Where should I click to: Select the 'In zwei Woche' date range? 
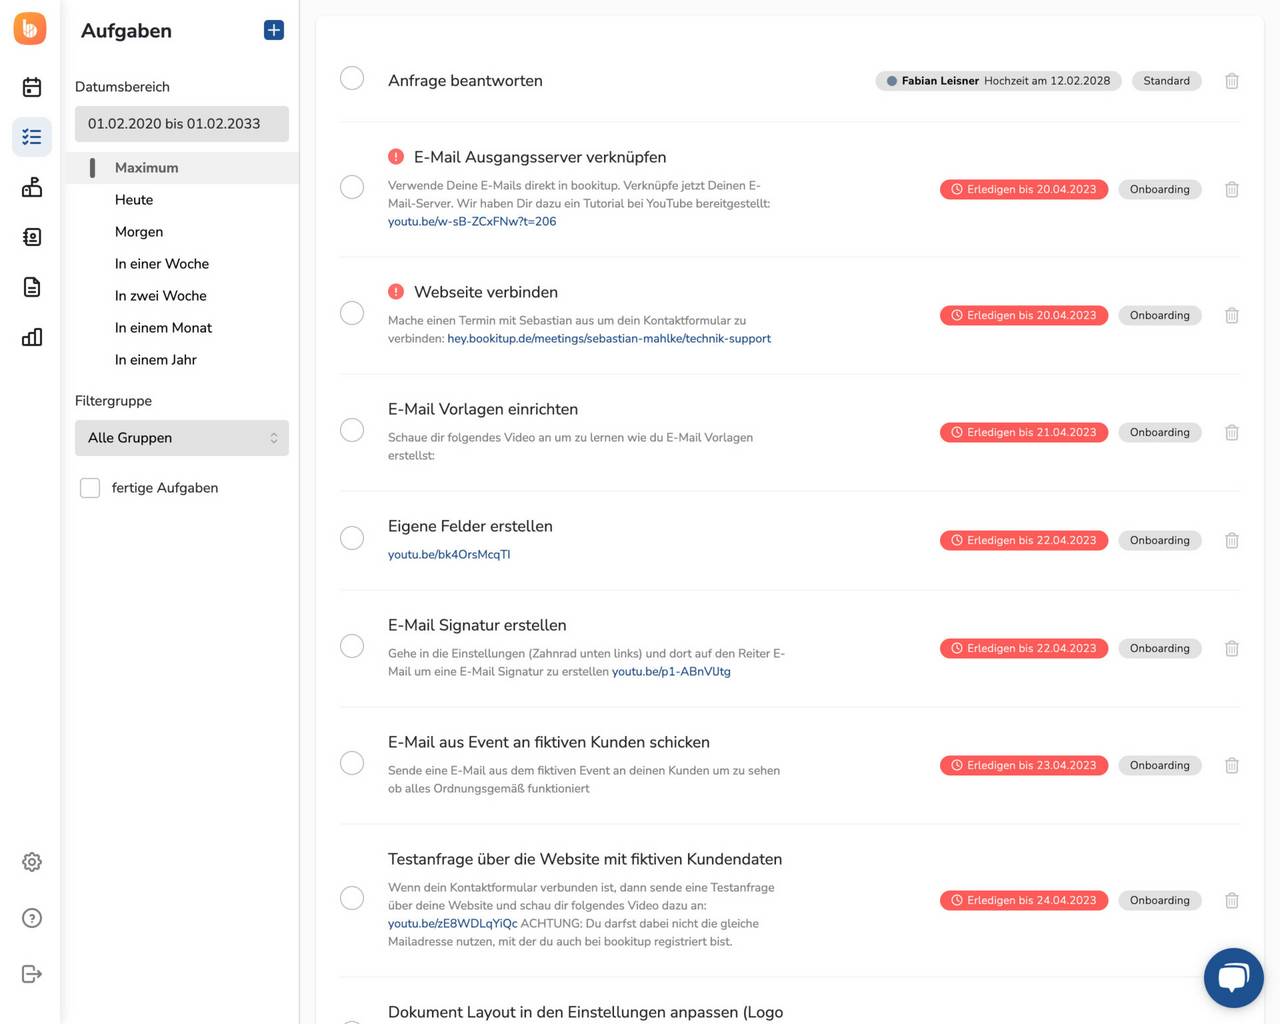[x=160, y=296]
